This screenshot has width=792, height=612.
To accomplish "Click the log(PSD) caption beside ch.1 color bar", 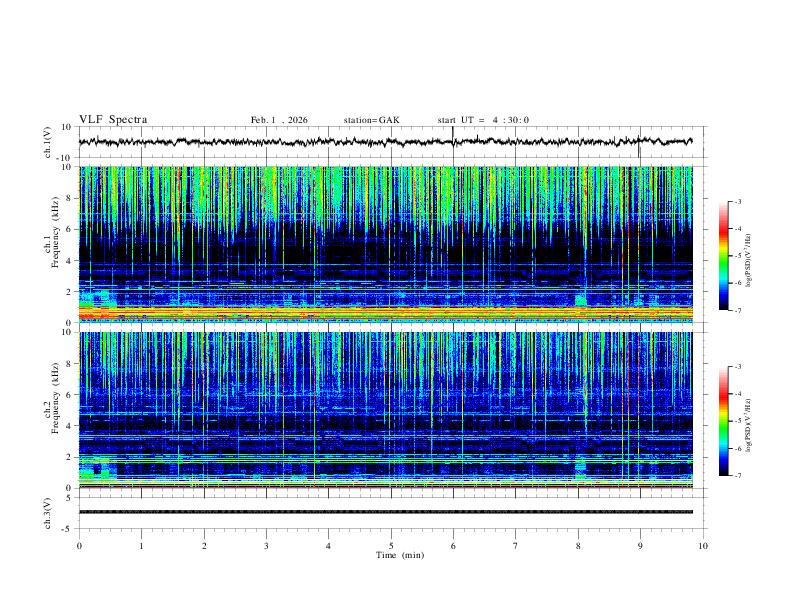I will pyautogui.click(x=749, y=260).
